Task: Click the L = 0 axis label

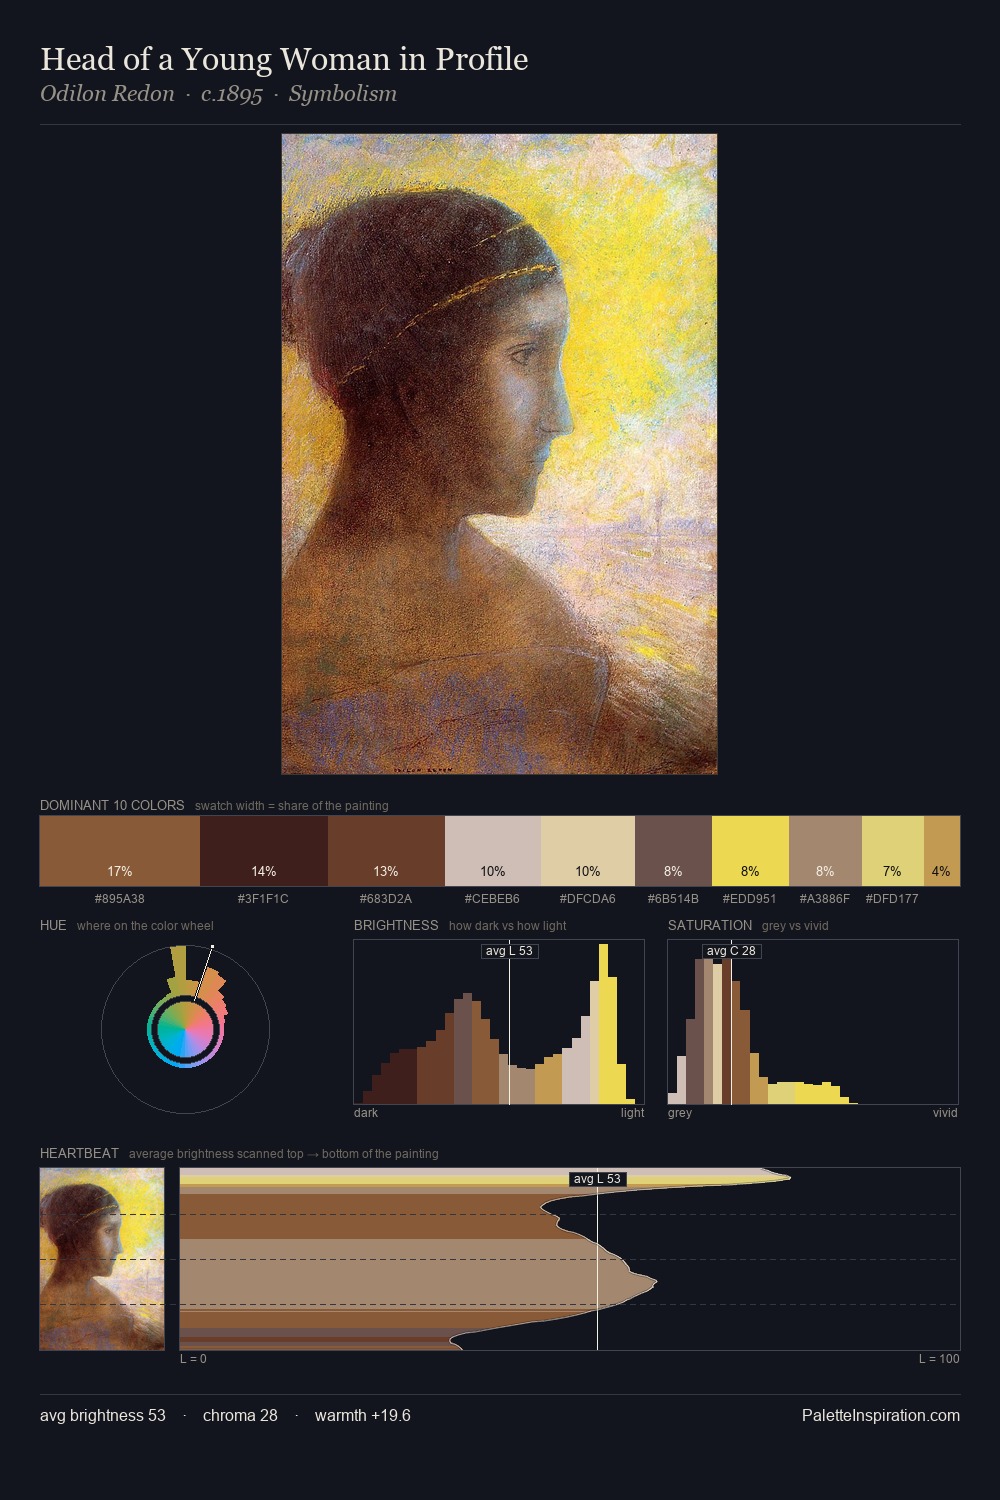Action: point(193,1359)
